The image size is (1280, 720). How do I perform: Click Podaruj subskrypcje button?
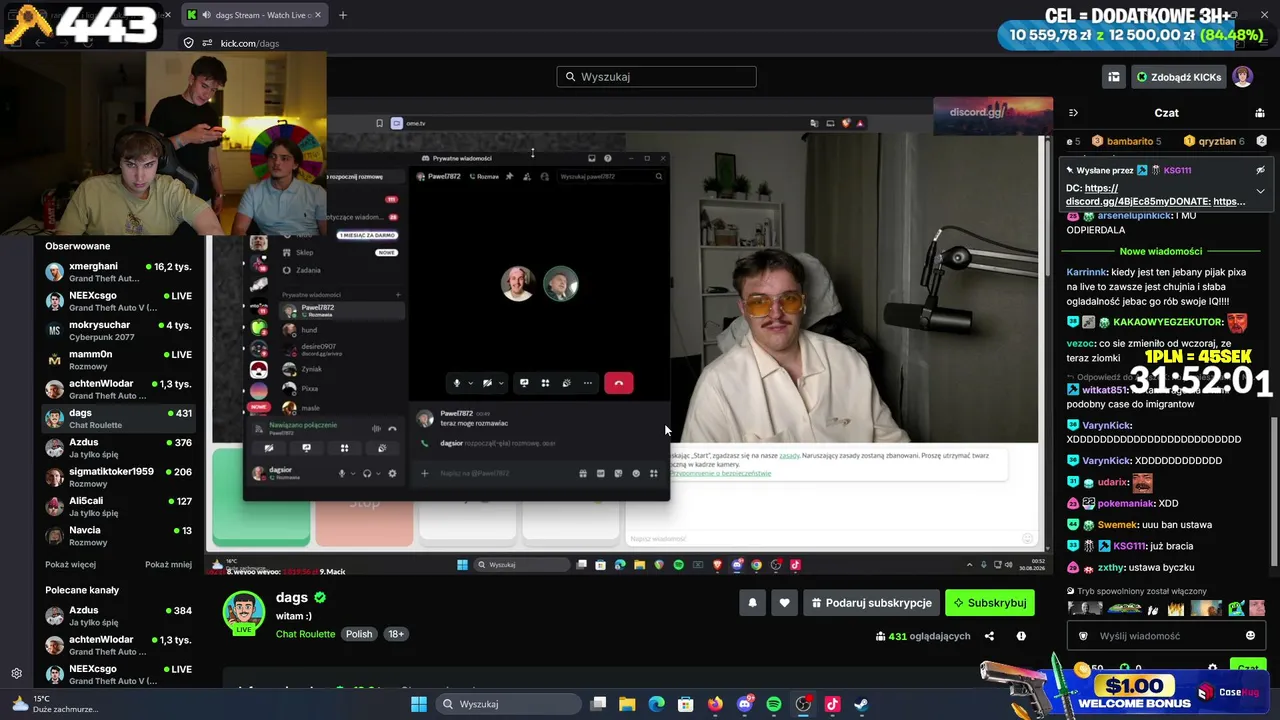click(x=871, y=603)
